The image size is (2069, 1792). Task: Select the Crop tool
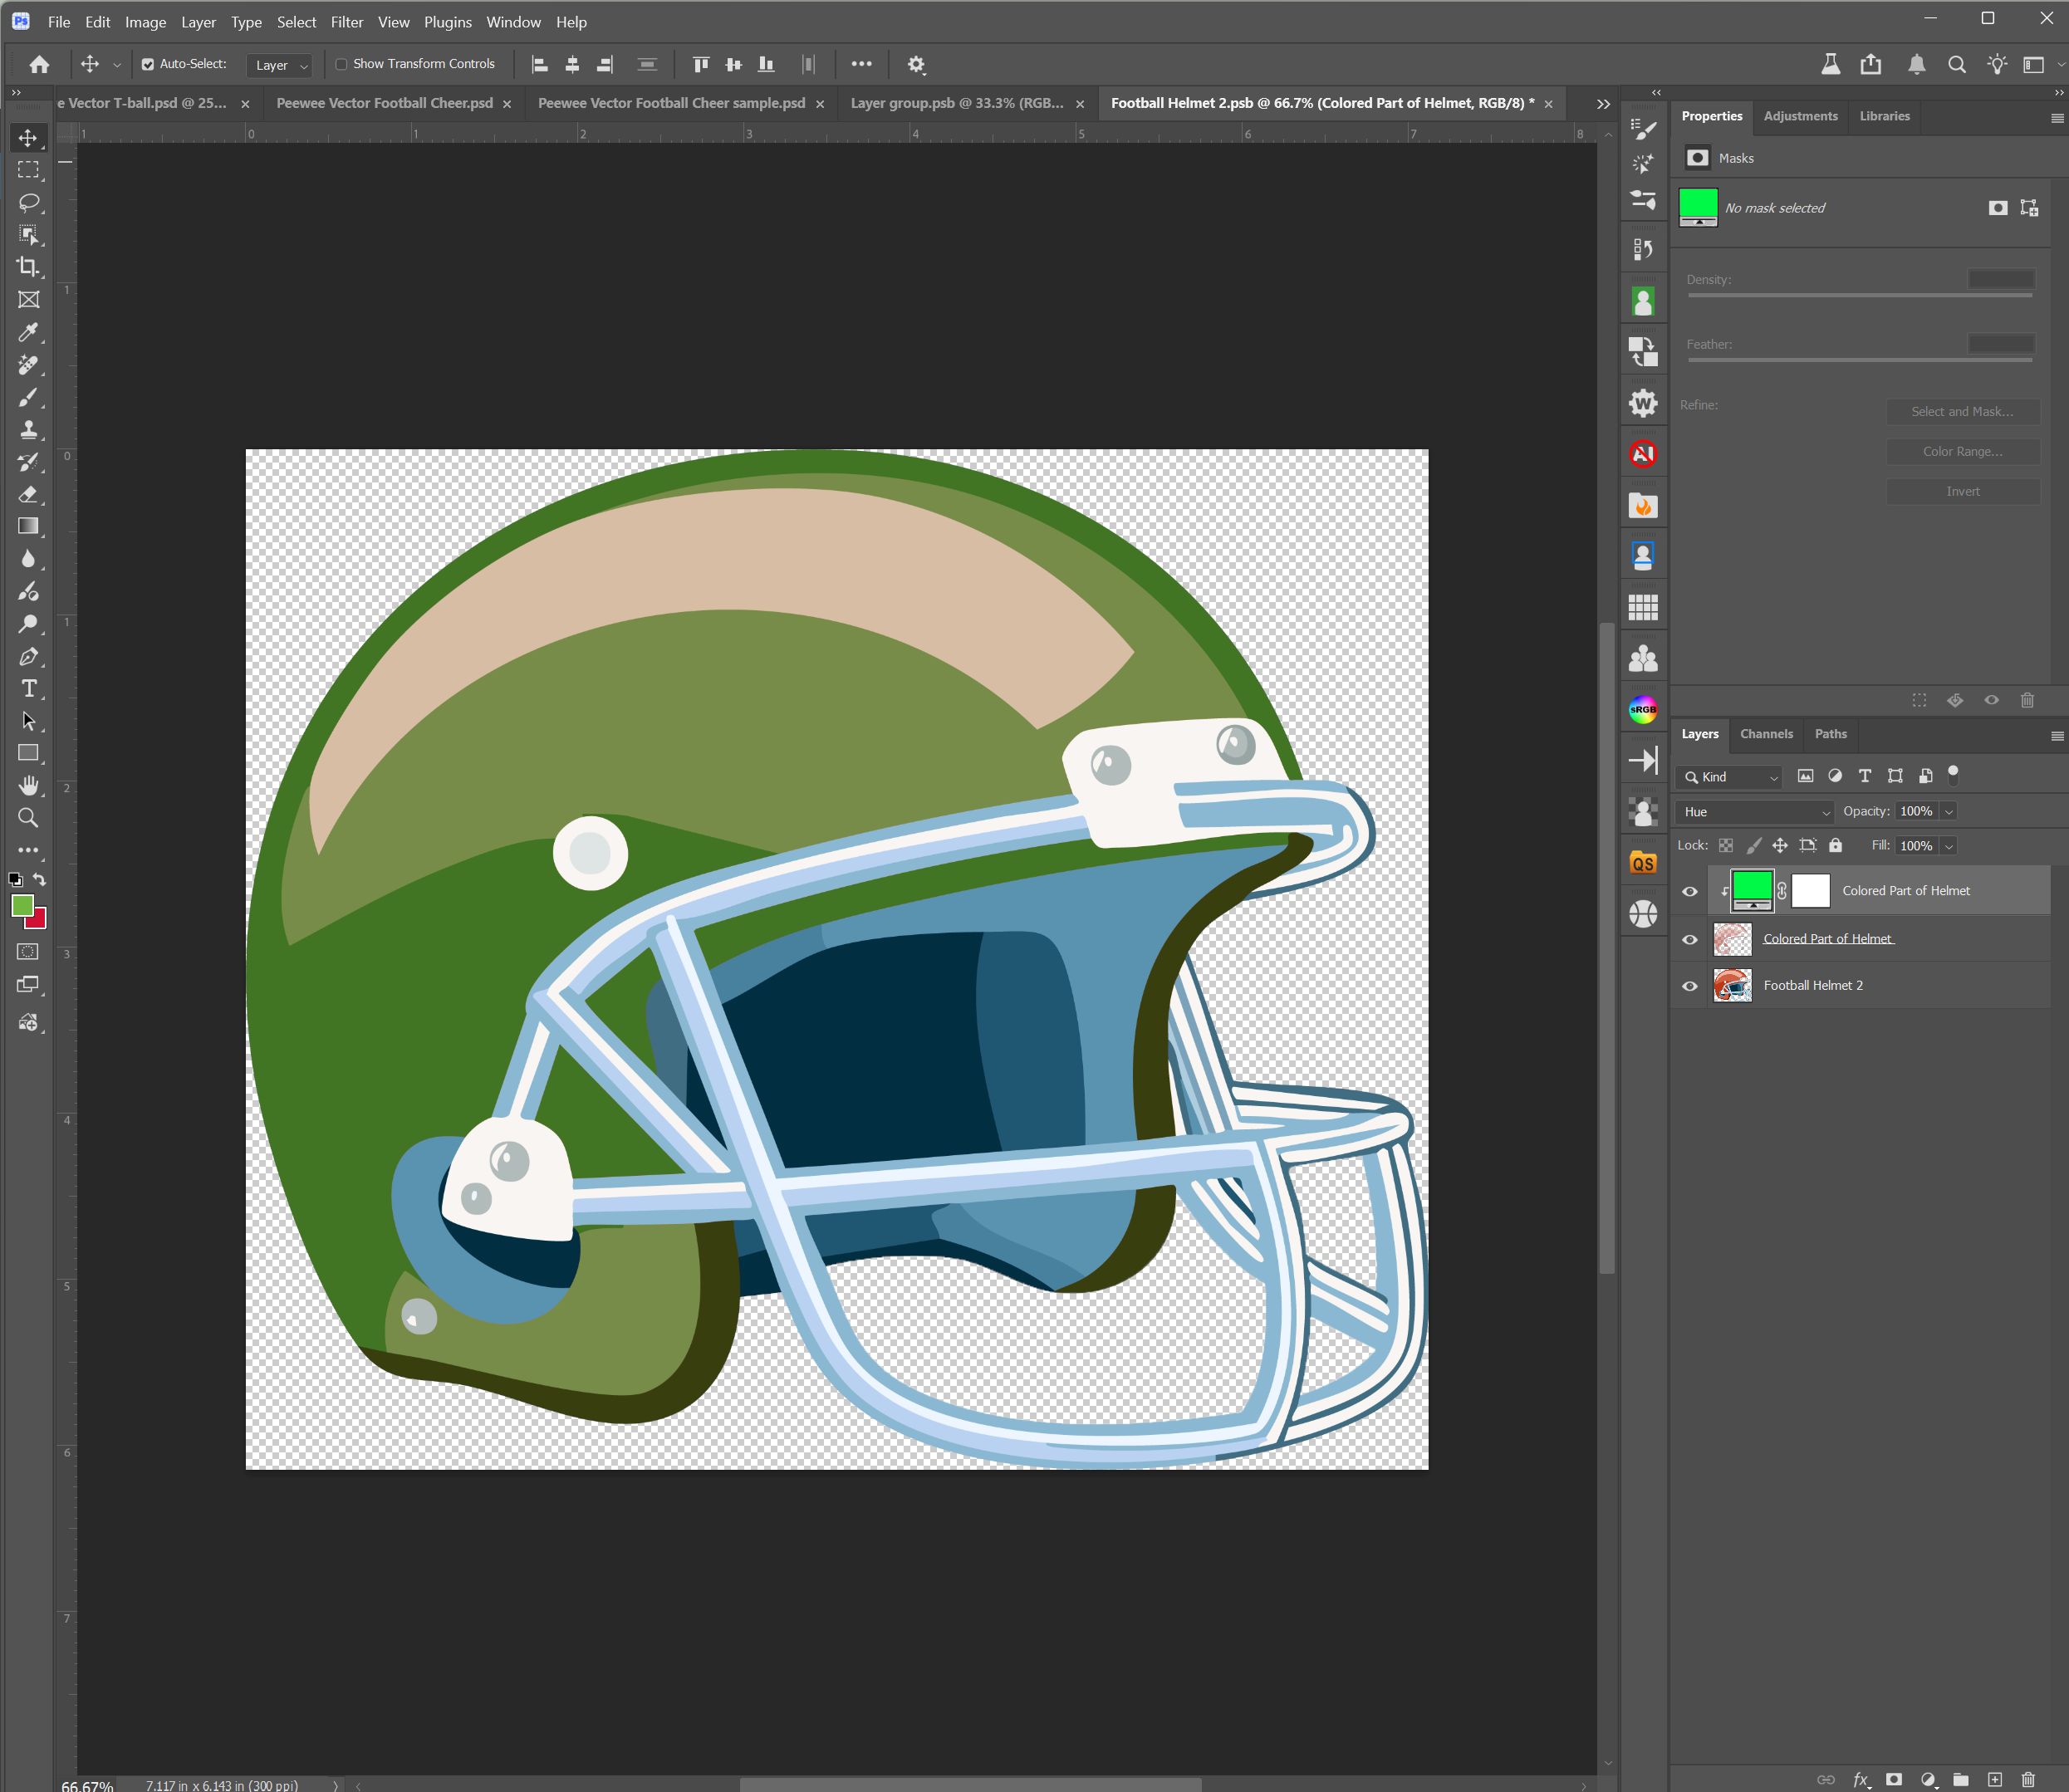[29, 267]
